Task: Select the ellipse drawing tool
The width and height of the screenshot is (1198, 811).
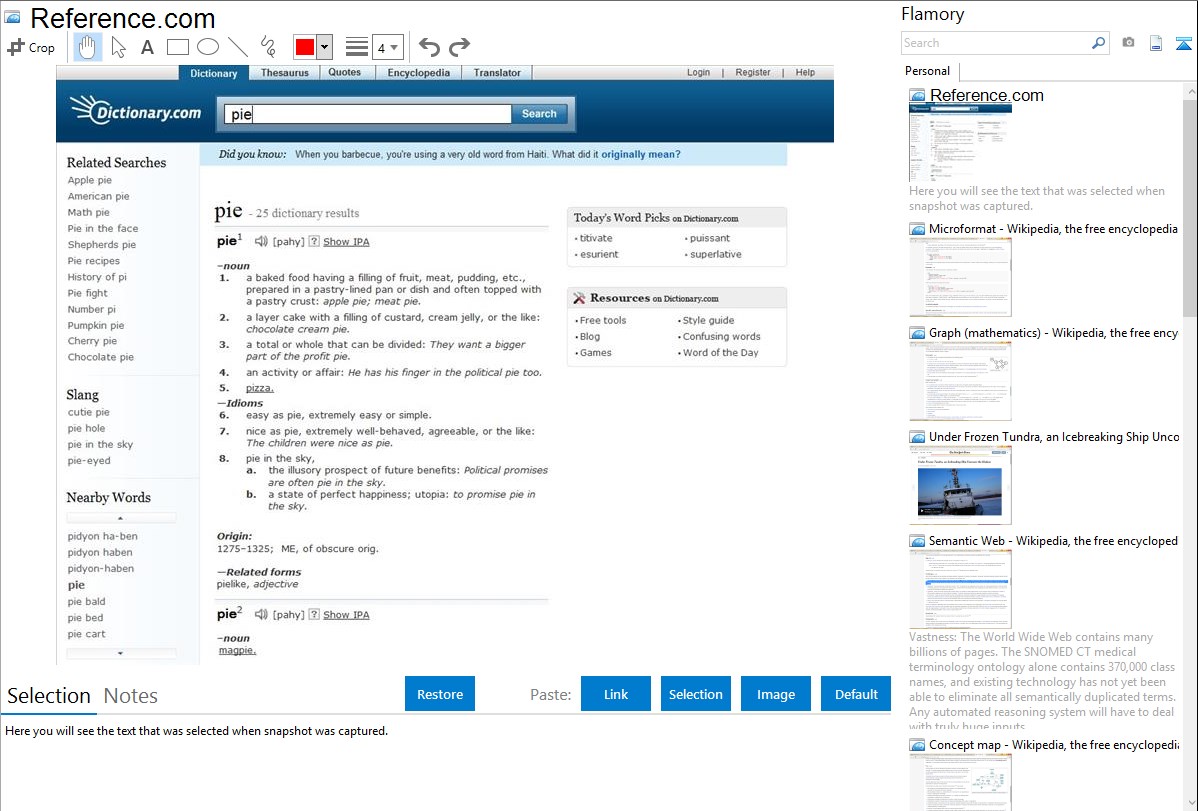Action: coord(208,47)
